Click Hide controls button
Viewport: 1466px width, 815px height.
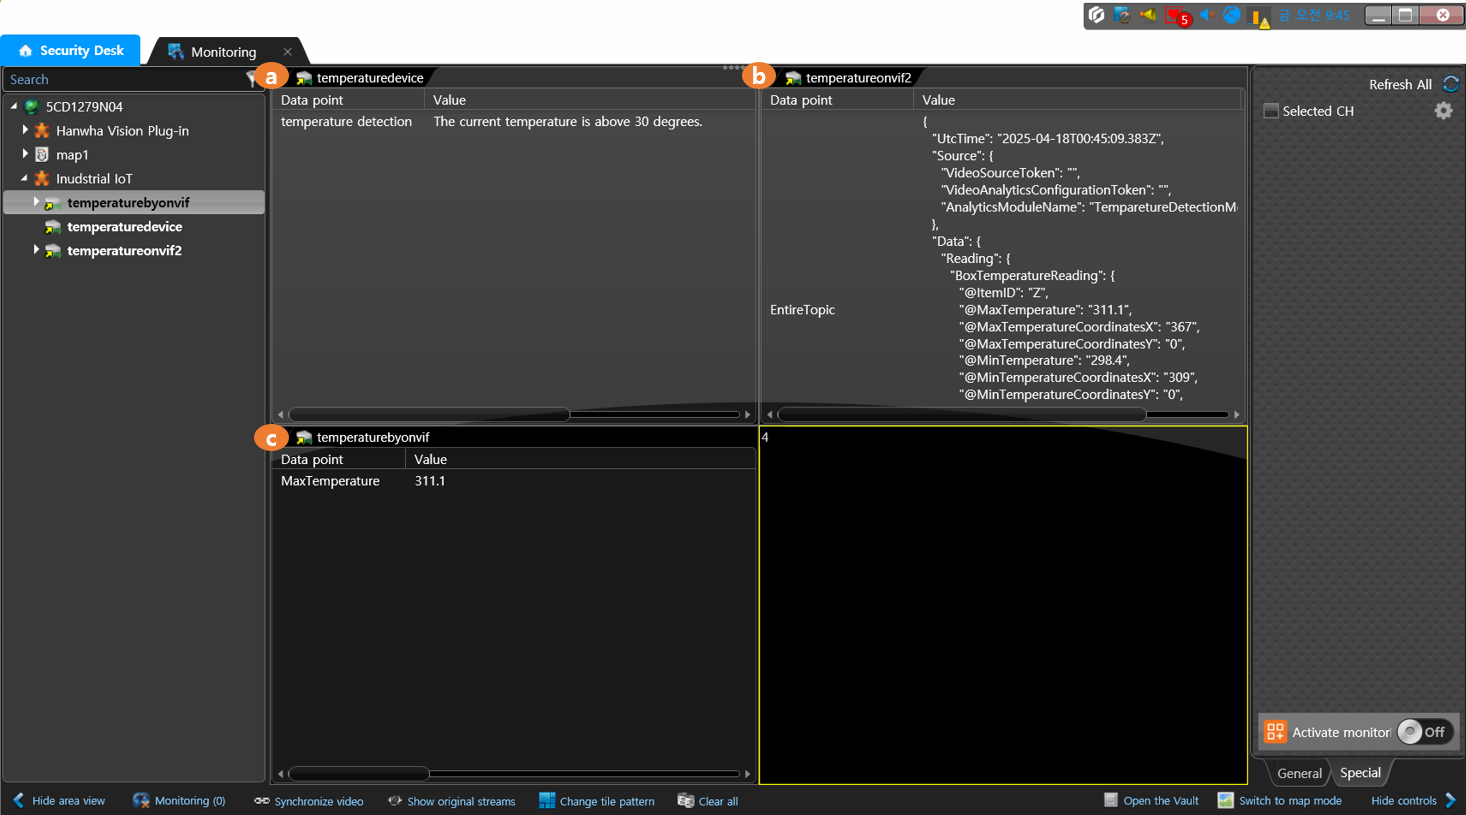click(1412, 801)
